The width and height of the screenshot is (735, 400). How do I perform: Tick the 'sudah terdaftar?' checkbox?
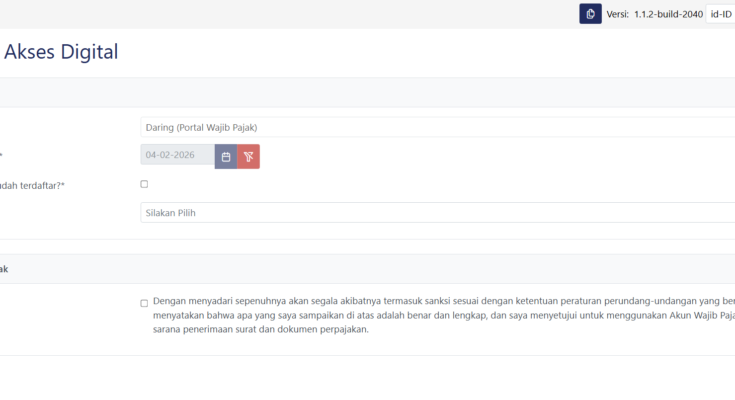click(144, 184)
